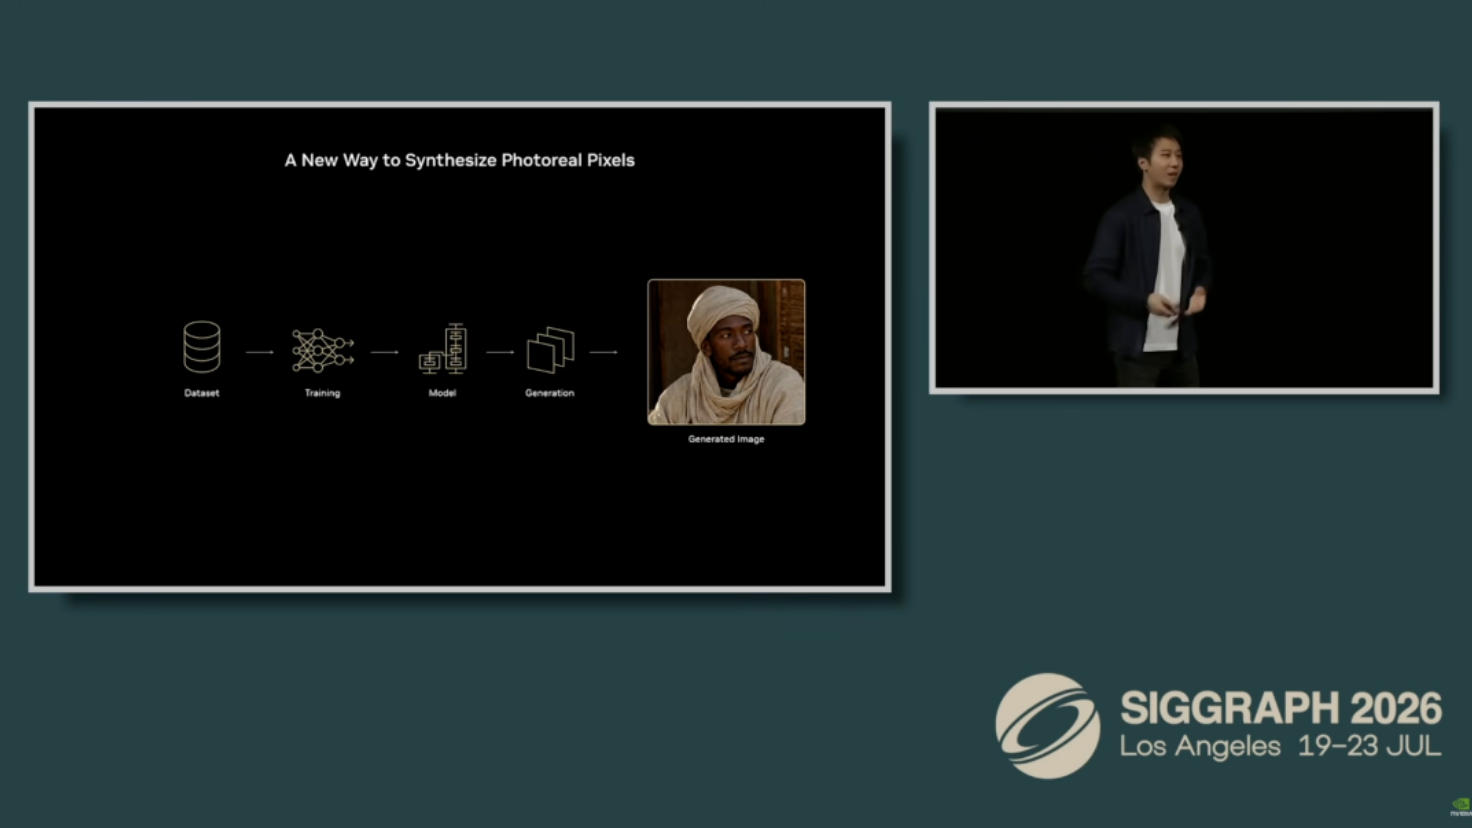Click the Training neural network icon
This screenshot has width=1472, height=828.
click(x=322, y=350)
